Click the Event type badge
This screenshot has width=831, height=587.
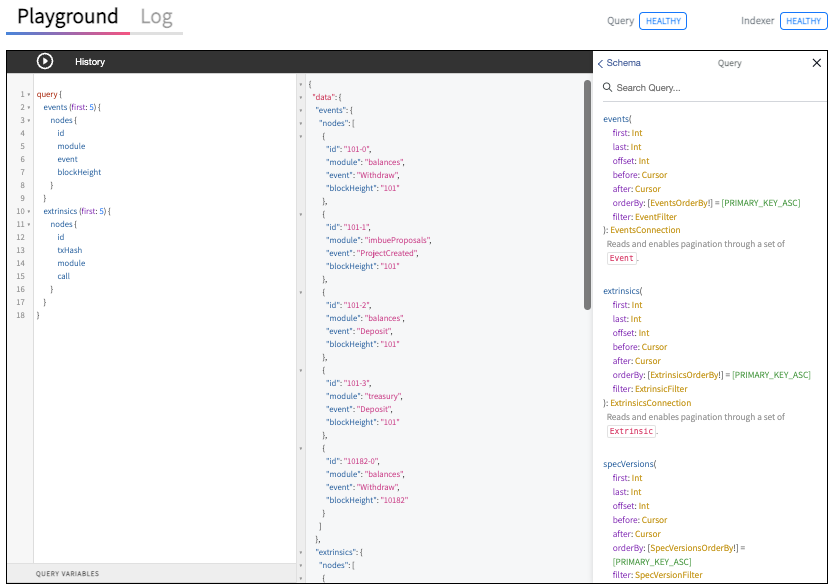tap(621, 258)
